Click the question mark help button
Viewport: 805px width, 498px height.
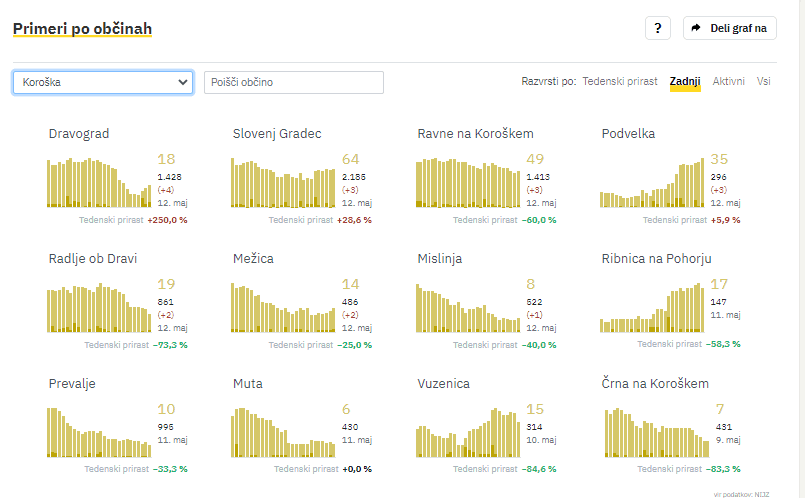tap(657, 29)
